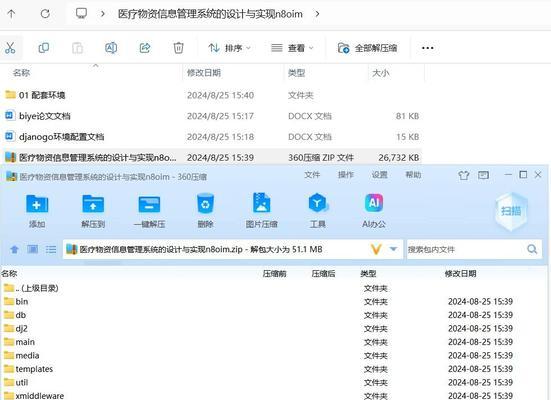Screen dimensions: 551x400
Task: Click the three-dot more options button
Action: click(x=427, y=48)
